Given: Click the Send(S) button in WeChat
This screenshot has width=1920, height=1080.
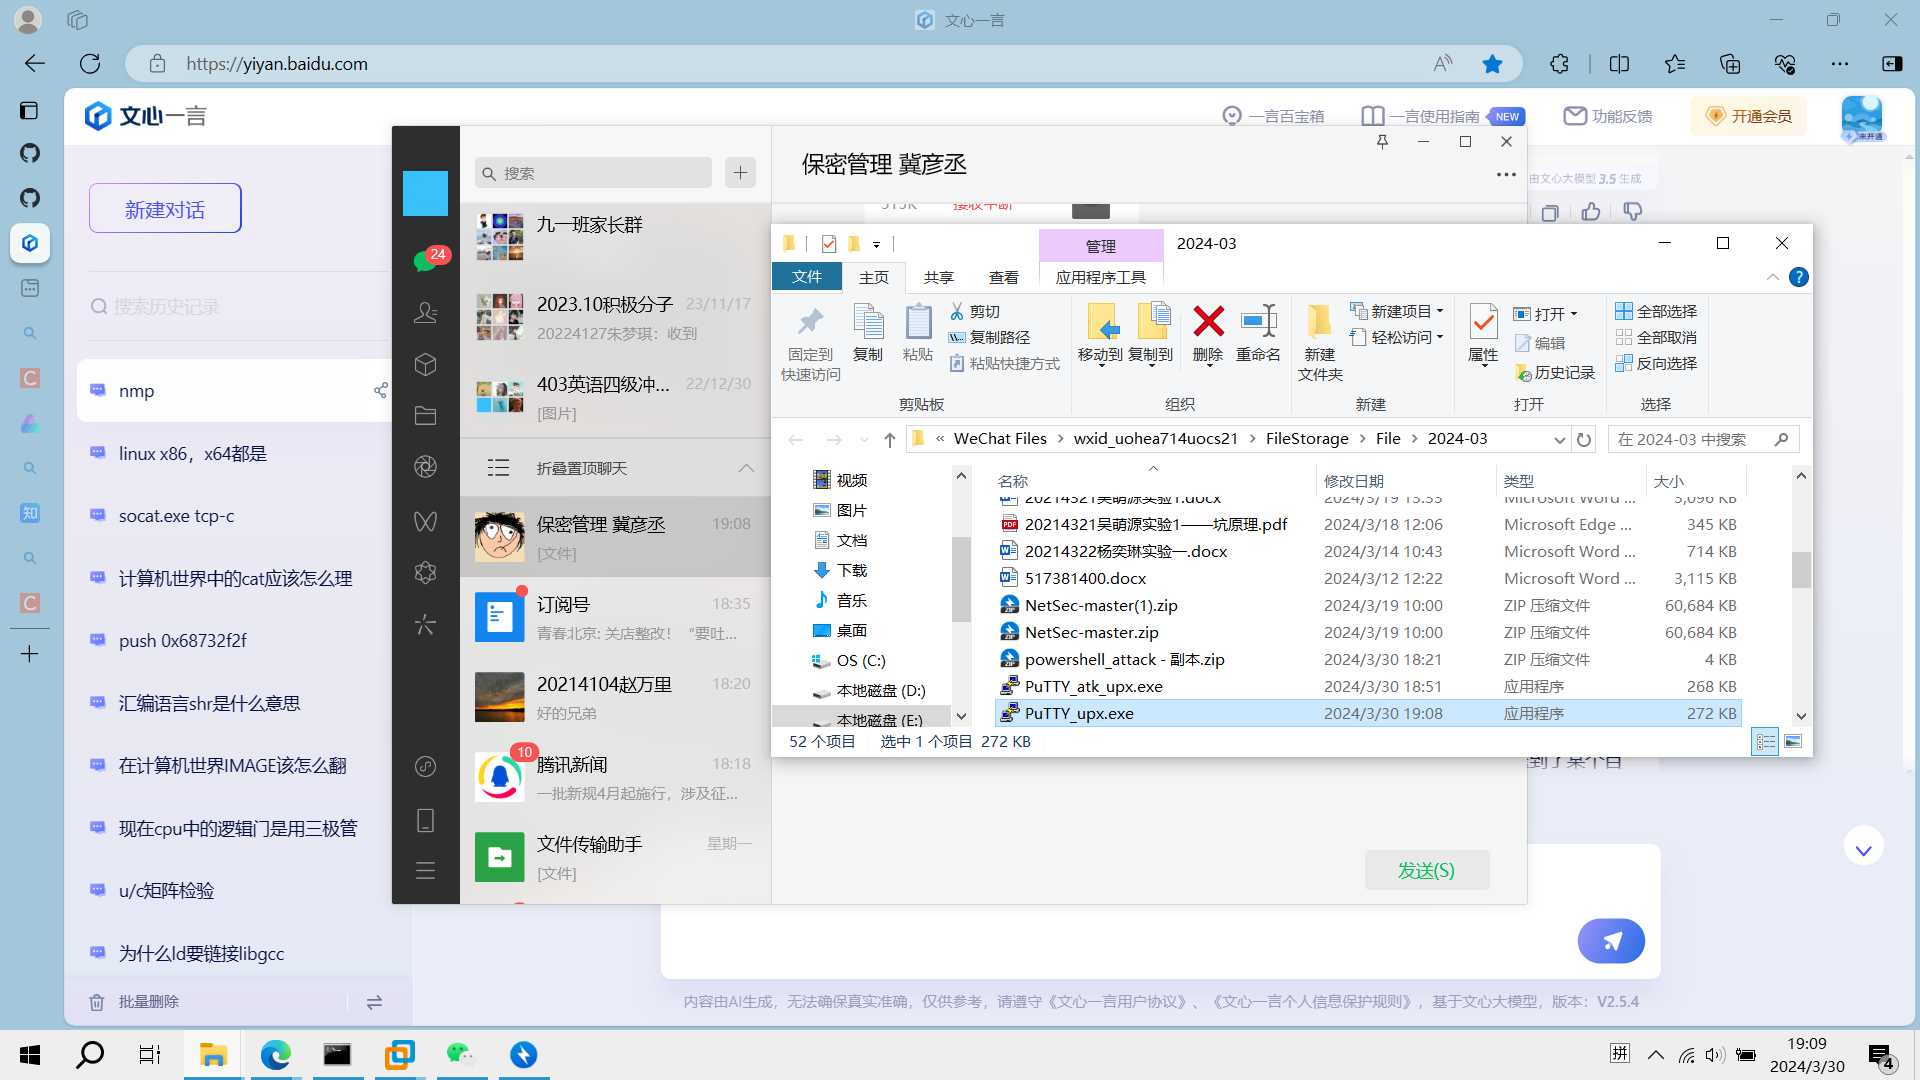Looking at the screenshot, I should (1426, 870).
